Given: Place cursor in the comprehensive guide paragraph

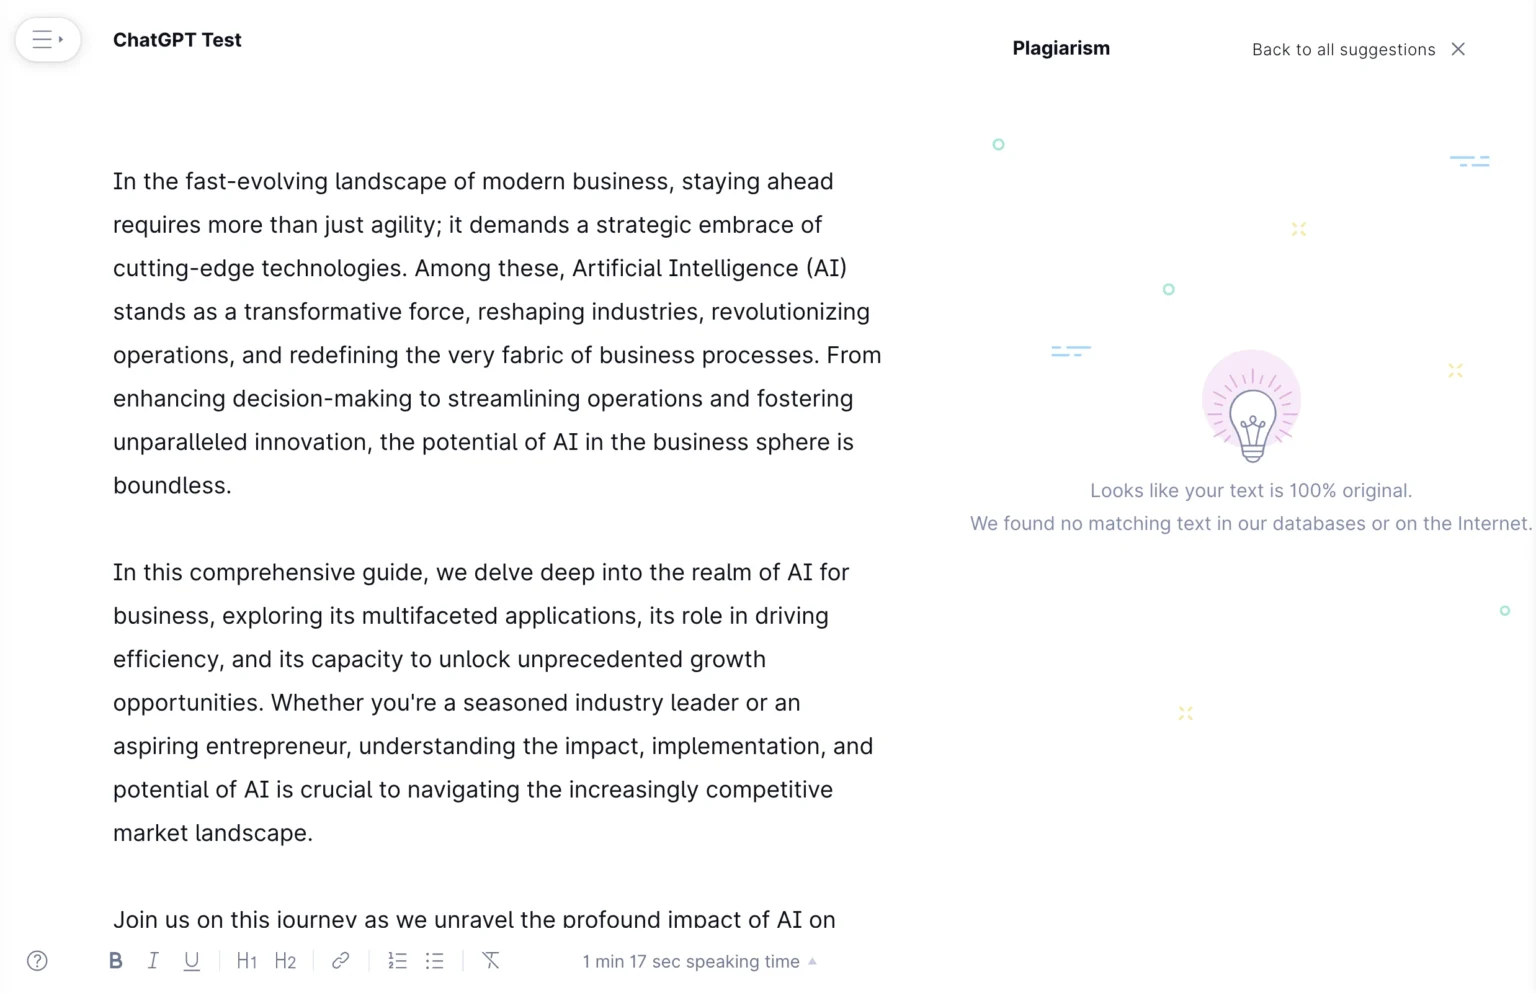Looking at the screenshot, I should point(493,702).
